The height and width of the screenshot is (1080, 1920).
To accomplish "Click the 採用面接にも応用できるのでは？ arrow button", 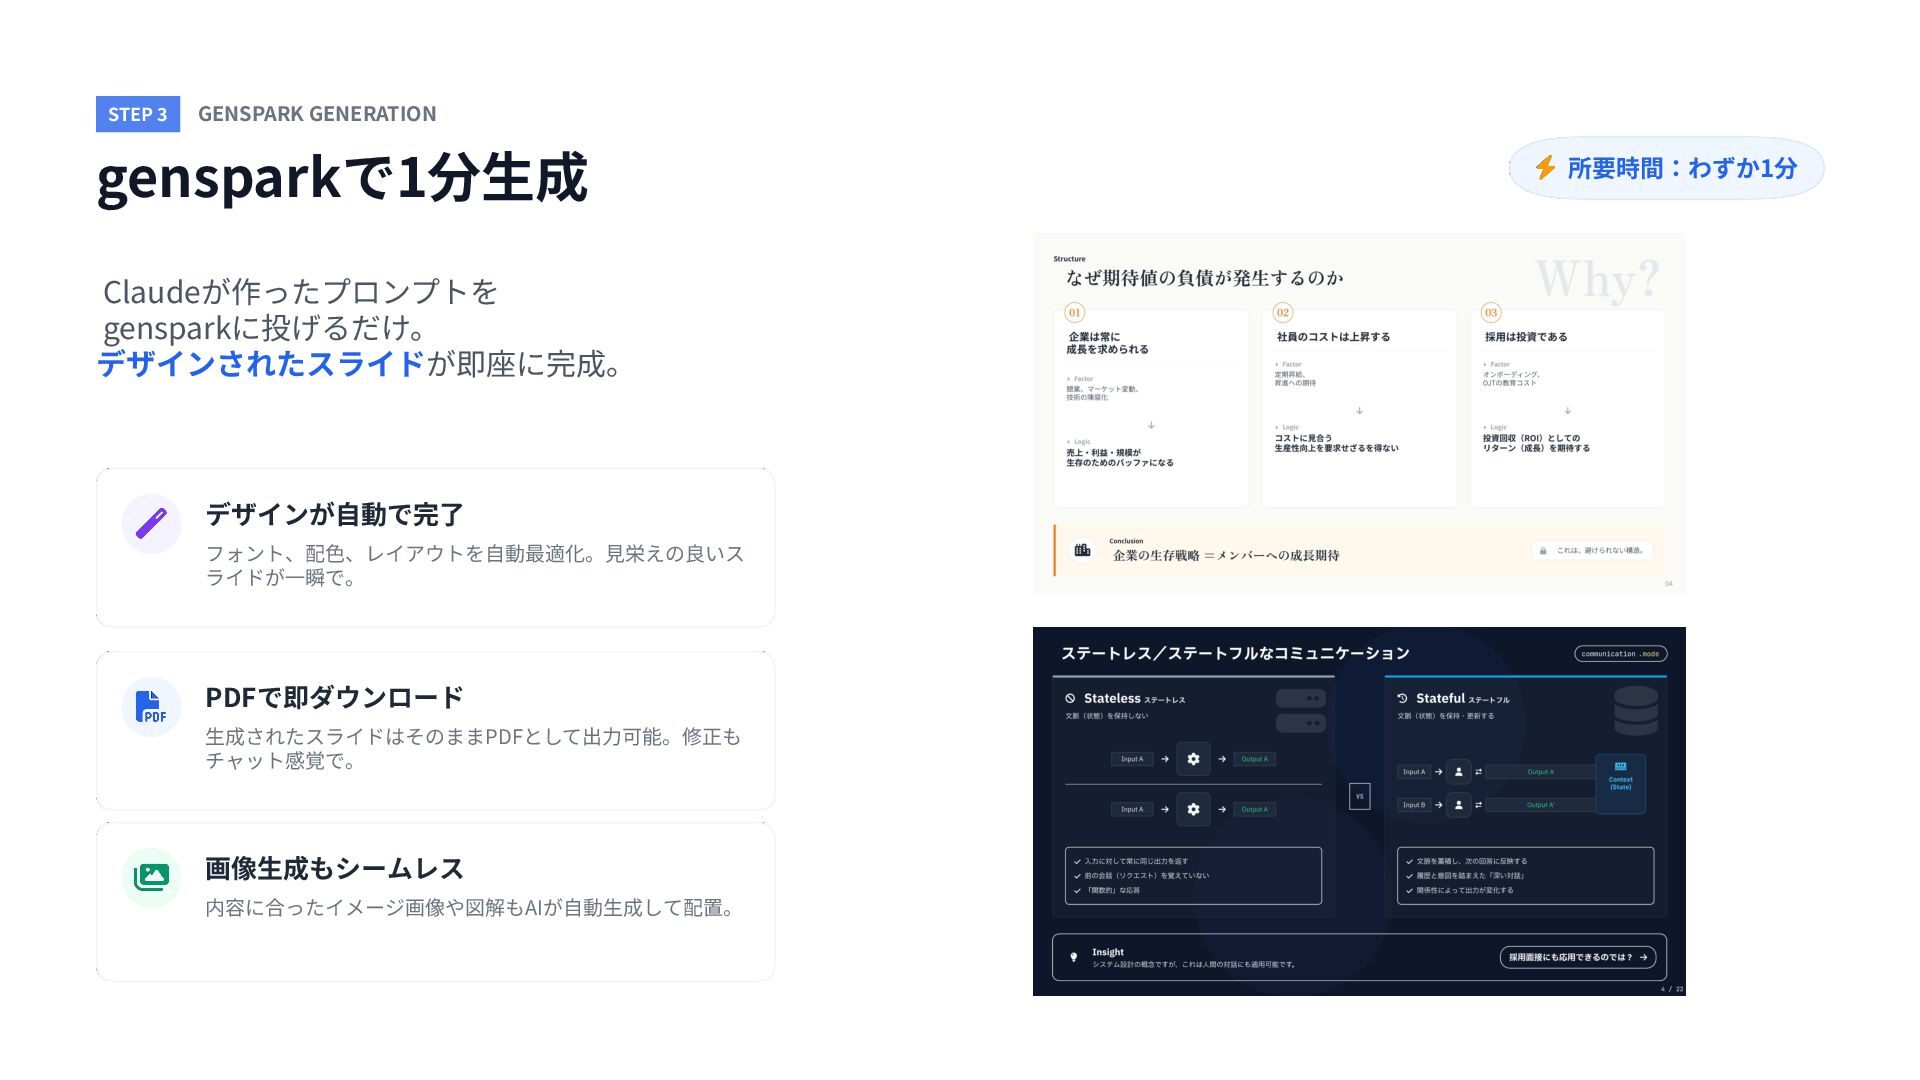I will point(1577,957).
